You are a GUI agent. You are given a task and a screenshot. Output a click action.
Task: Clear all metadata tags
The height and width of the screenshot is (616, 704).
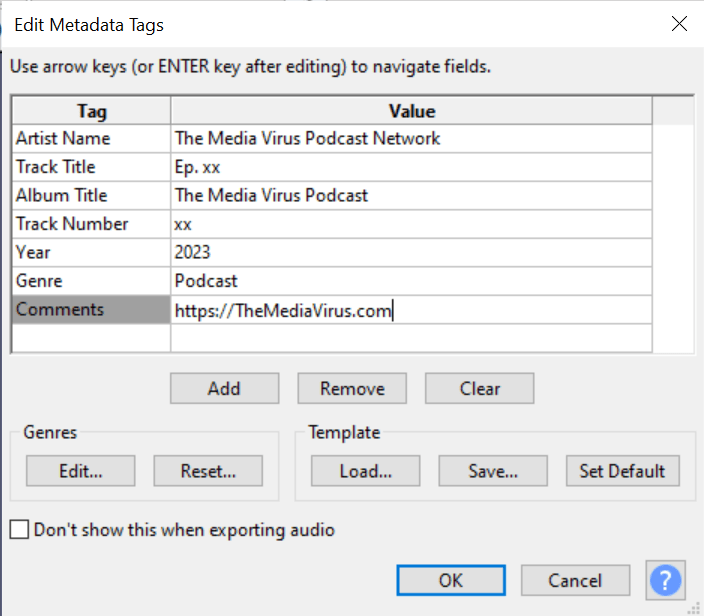click(x=480, y=388)
